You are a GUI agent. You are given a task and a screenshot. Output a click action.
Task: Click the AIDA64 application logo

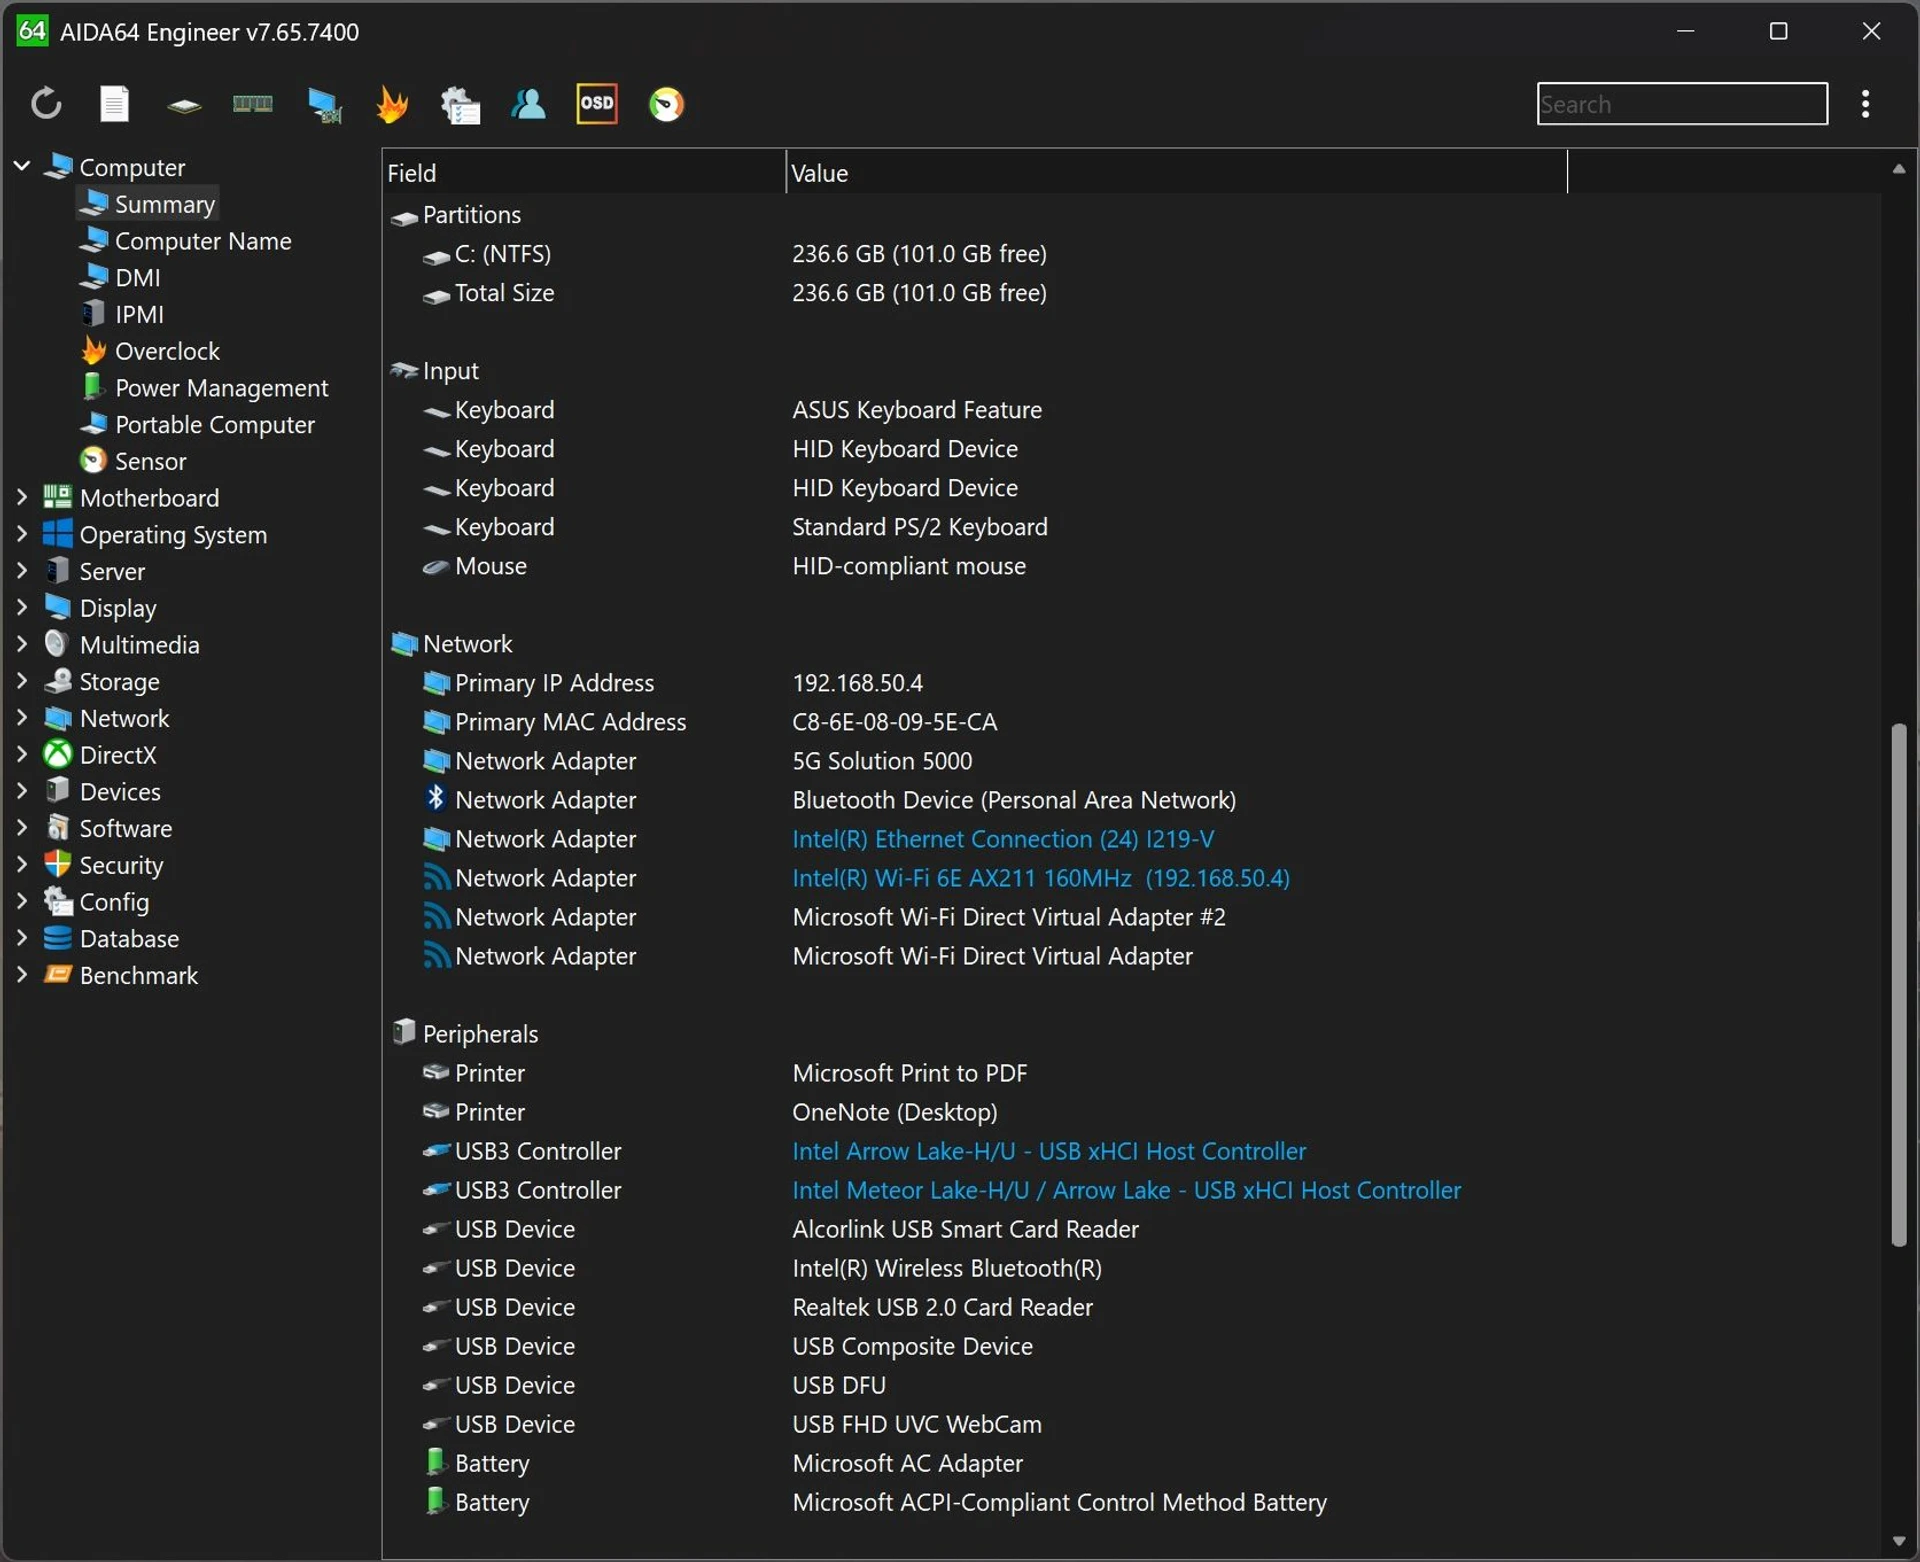tap(32, 31)
